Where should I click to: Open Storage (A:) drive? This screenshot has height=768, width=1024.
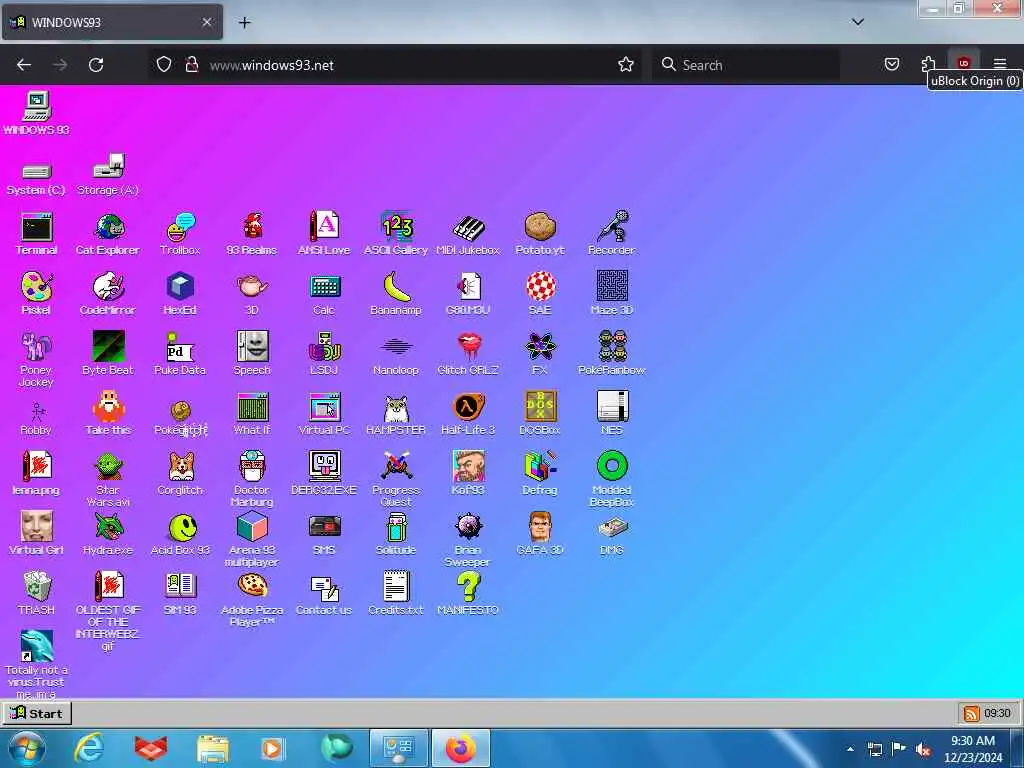pyautogui.click(x=108, y=174)
